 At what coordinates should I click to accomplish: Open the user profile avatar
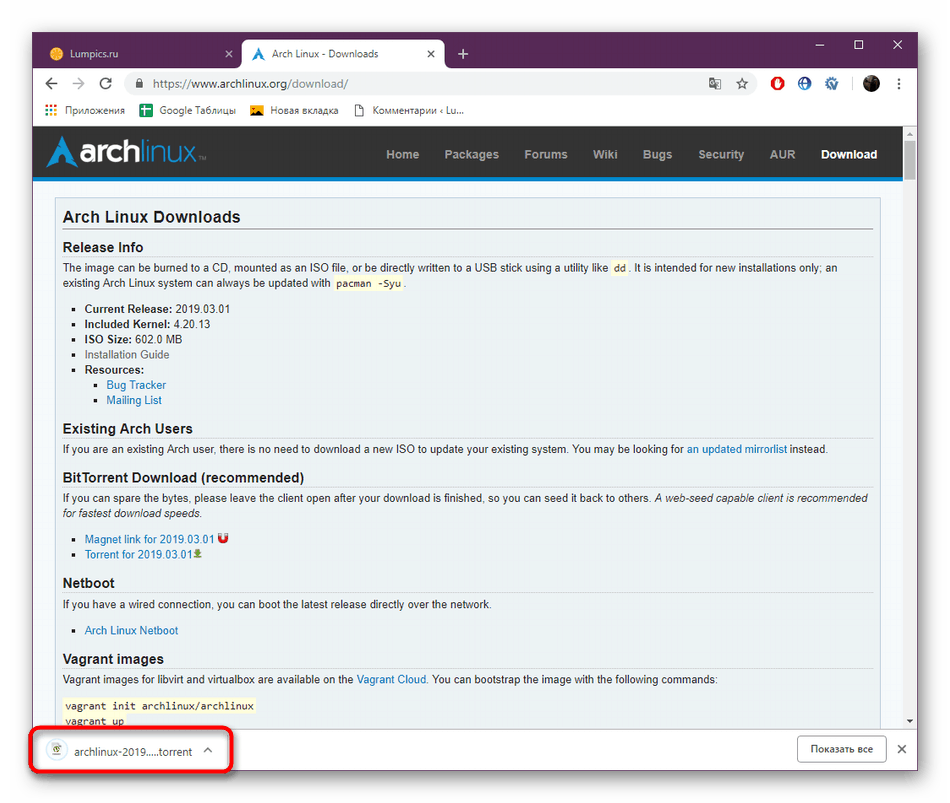coord(871,84)
